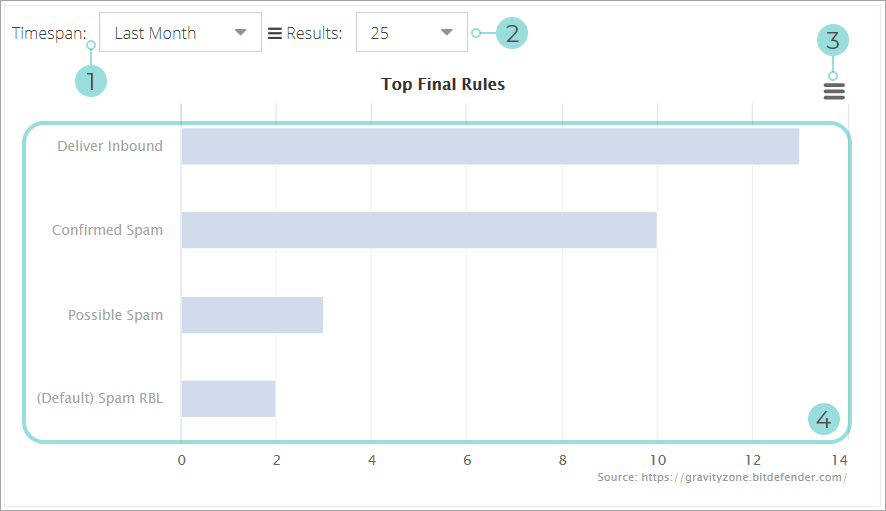Click the list icon beside Results label
The image size is (886, 511).
(x=275, y=33)
